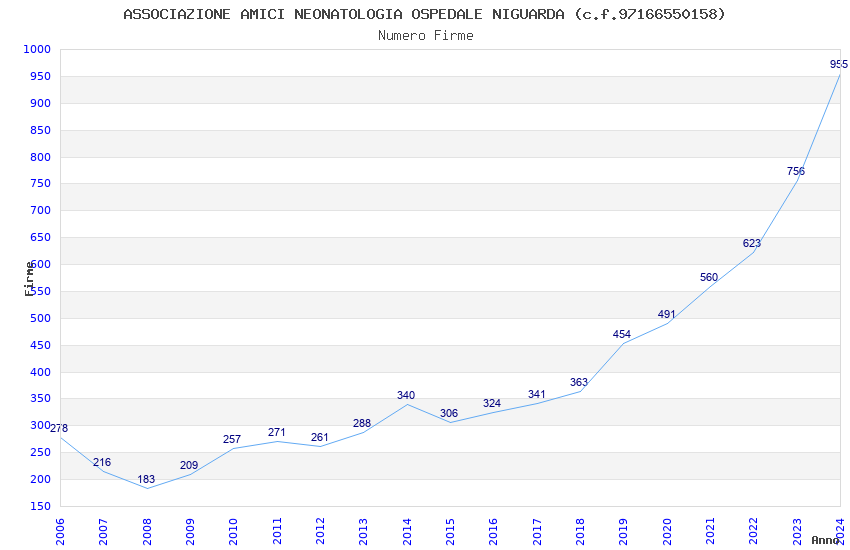The width and height of the screenshot is (850, 550).
Task: Select data label 278 for 2006
Action: 59,429
